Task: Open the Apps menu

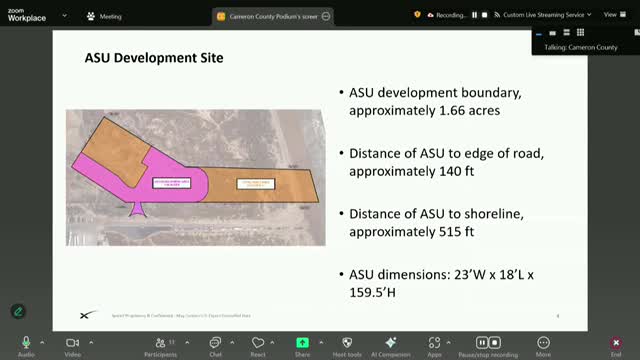Action: [x=434, y=347]
